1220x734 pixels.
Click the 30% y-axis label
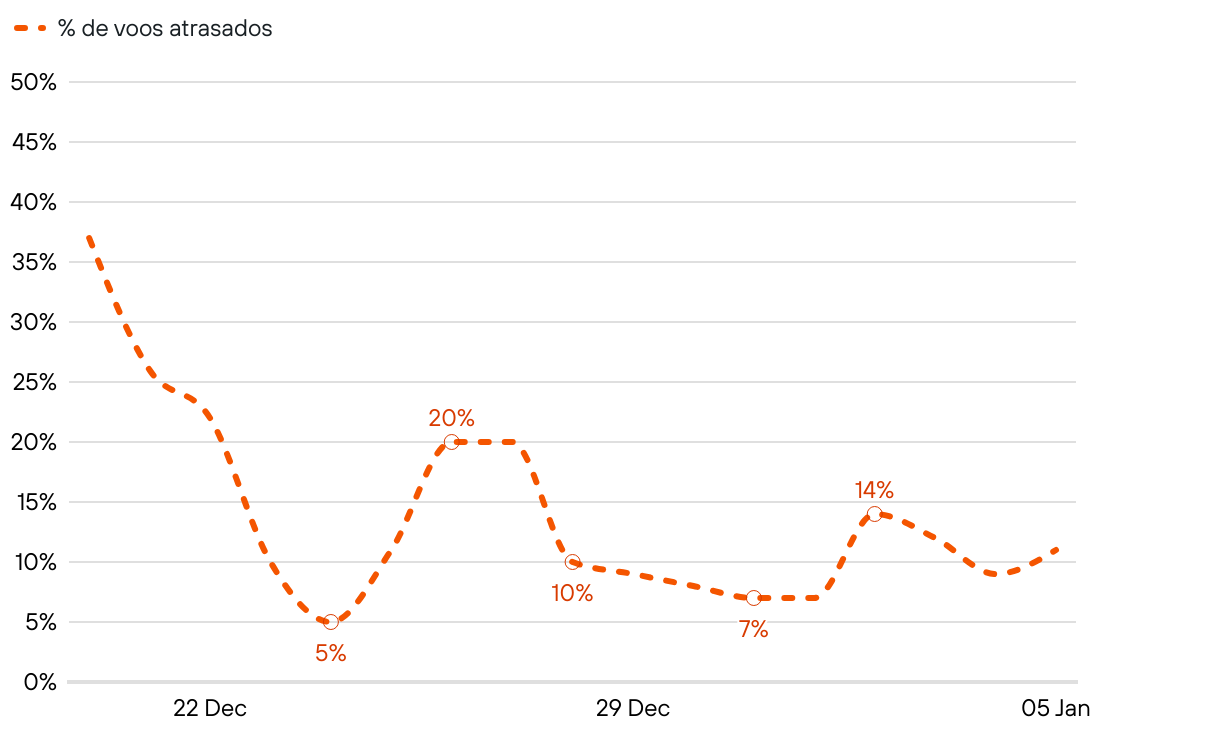coord(33,322)
